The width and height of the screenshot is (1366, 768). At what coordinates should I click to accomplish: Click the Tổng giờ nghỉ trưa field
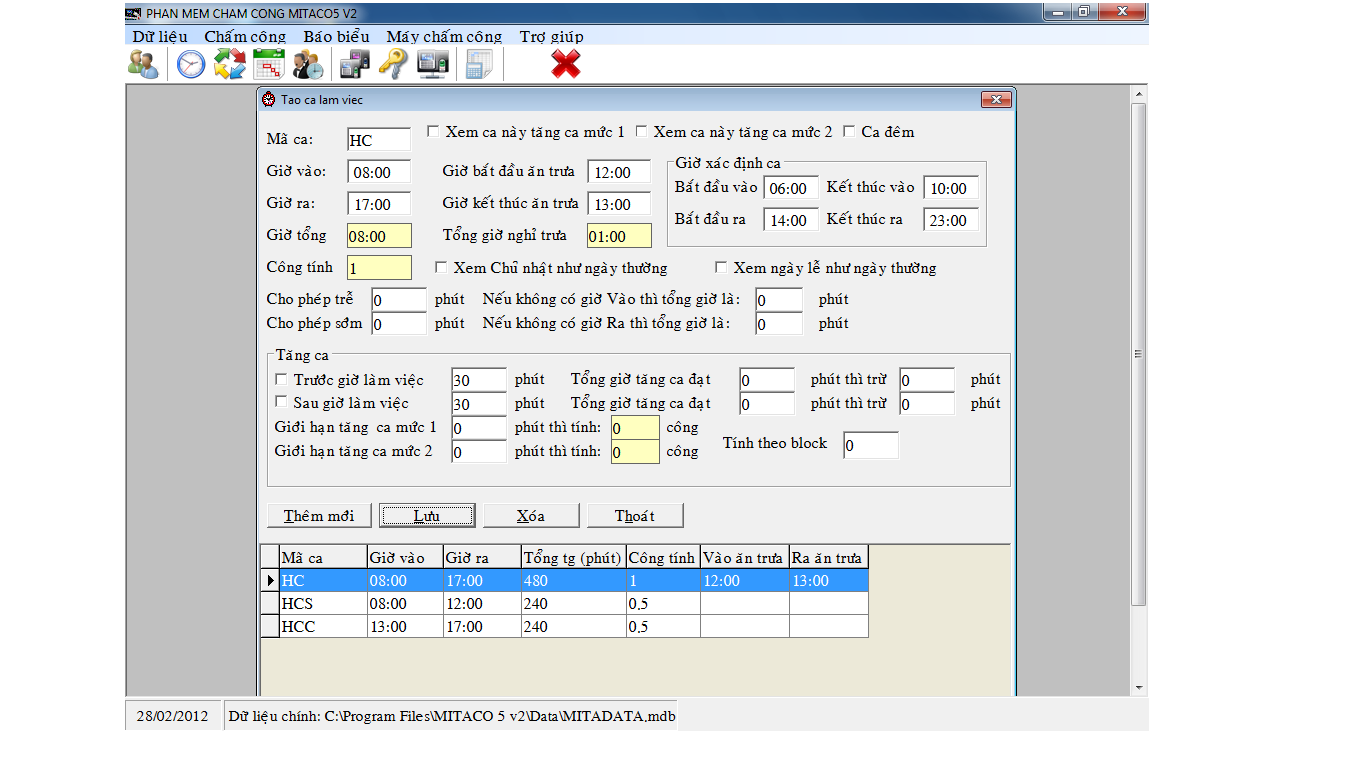pyautogui.click(x=619, y=236)
